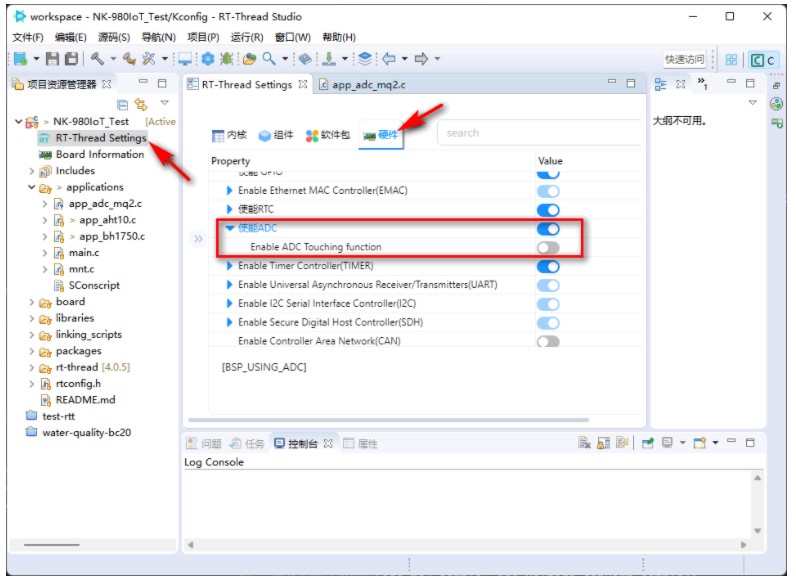This screenshot has width=796, height=579.
Task: Click the blue book SDK icon
Action: (x=305, y=59)
